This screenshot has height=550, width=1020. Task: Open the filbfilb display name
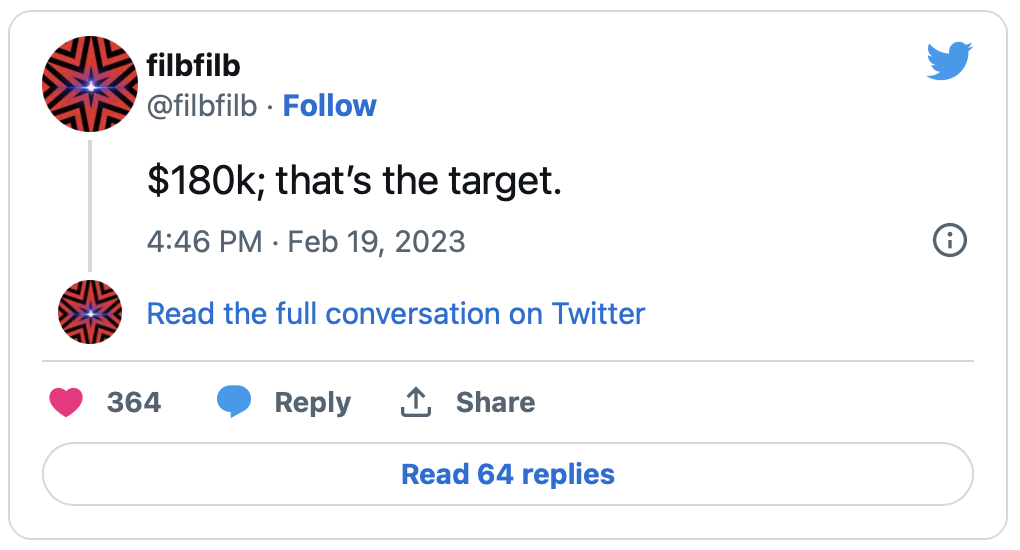pyautogui.click(x=194, y=66)
